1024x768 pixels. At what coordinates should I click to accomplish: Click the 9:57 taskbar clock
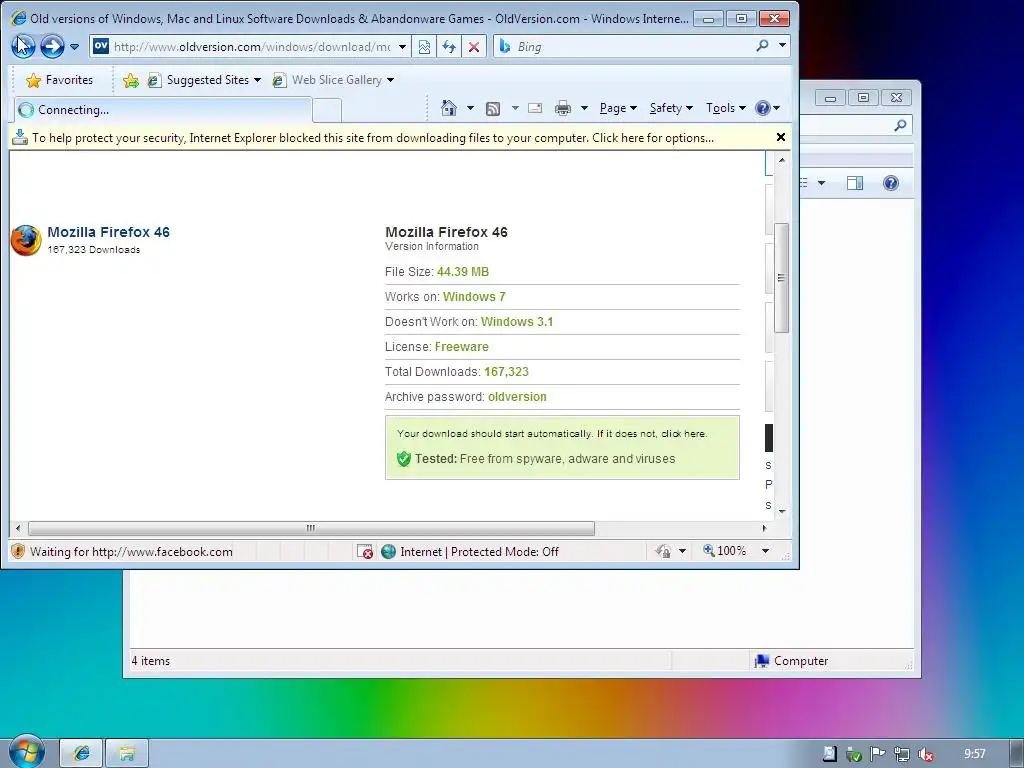974,754
